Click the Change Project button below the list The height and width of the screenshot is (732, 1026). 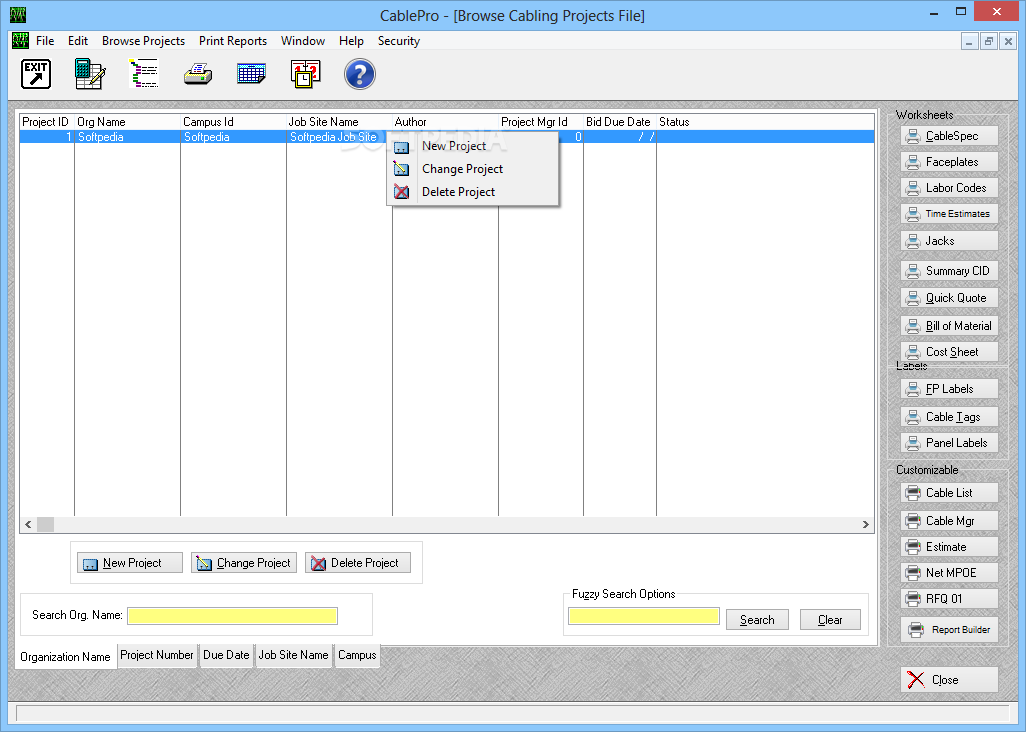(x=243, y=563)
